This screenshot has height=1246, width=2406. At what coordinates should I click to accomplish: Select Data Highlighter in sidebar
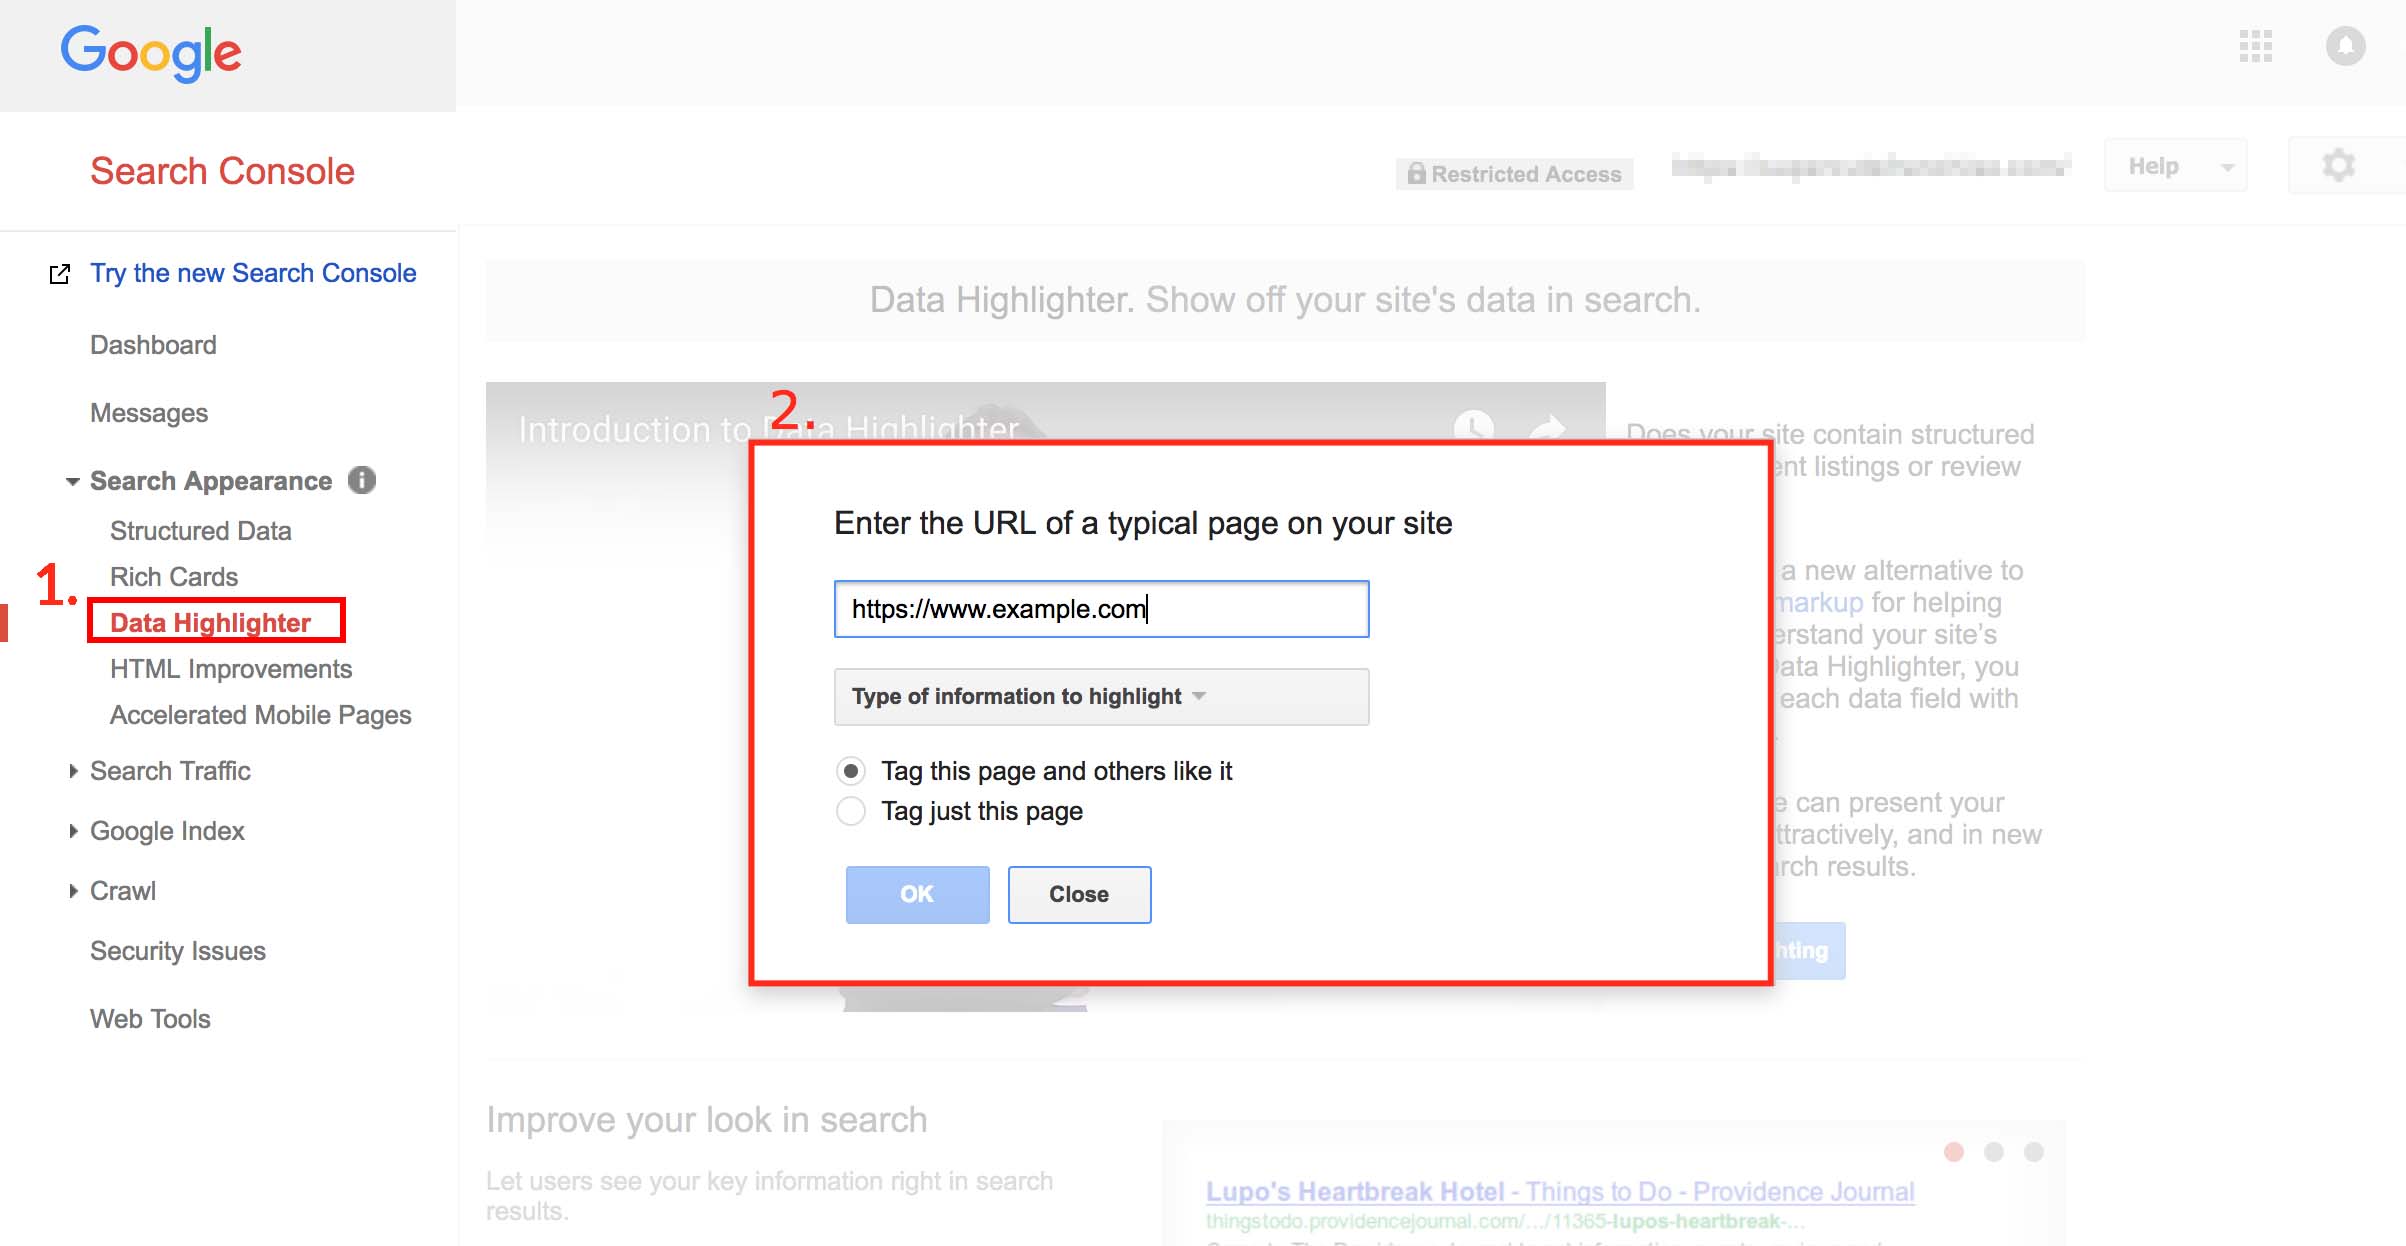210,623
